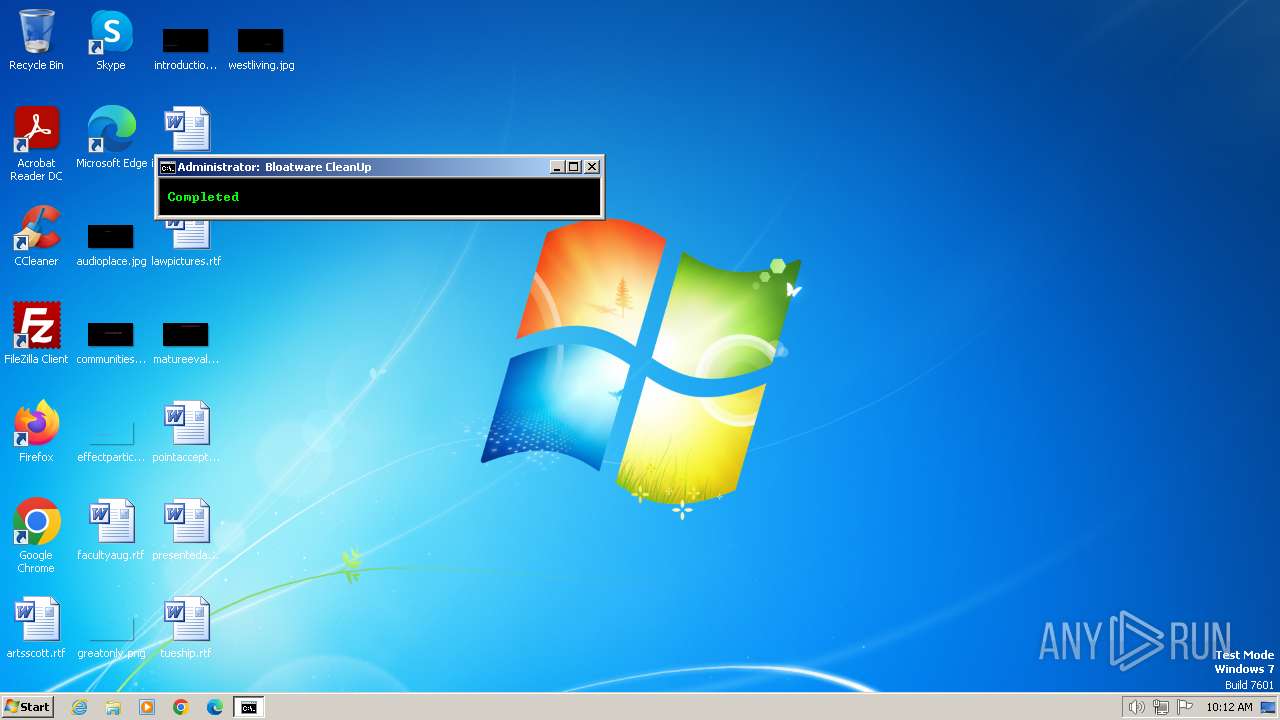Screen dimensions: 1280x720
Task: Open Chrome from the taskbar
Action: pyautogui.click(x=181, y=707)
